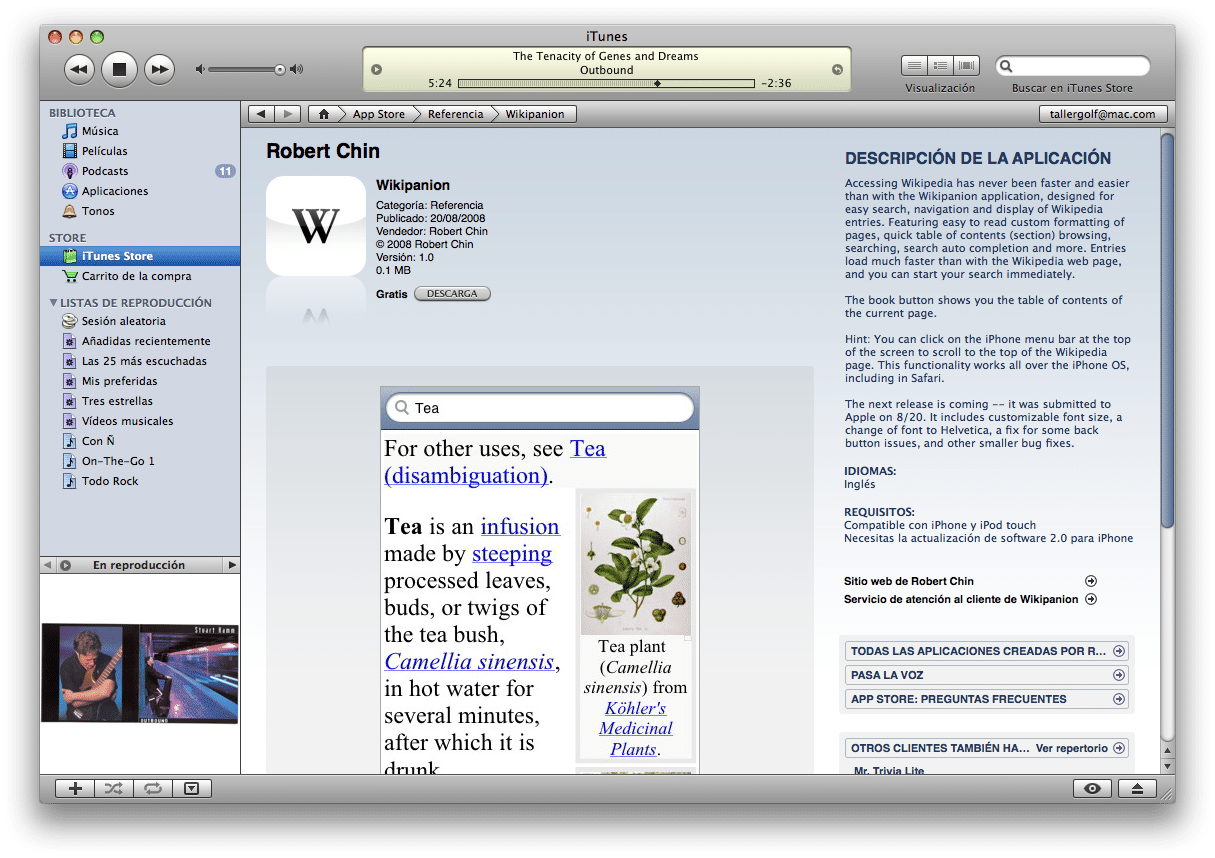Click the vertical scrollbar thumb
Viewport: 1215px width, 858px height.
pyautogui.click(x=1167, y=331)
